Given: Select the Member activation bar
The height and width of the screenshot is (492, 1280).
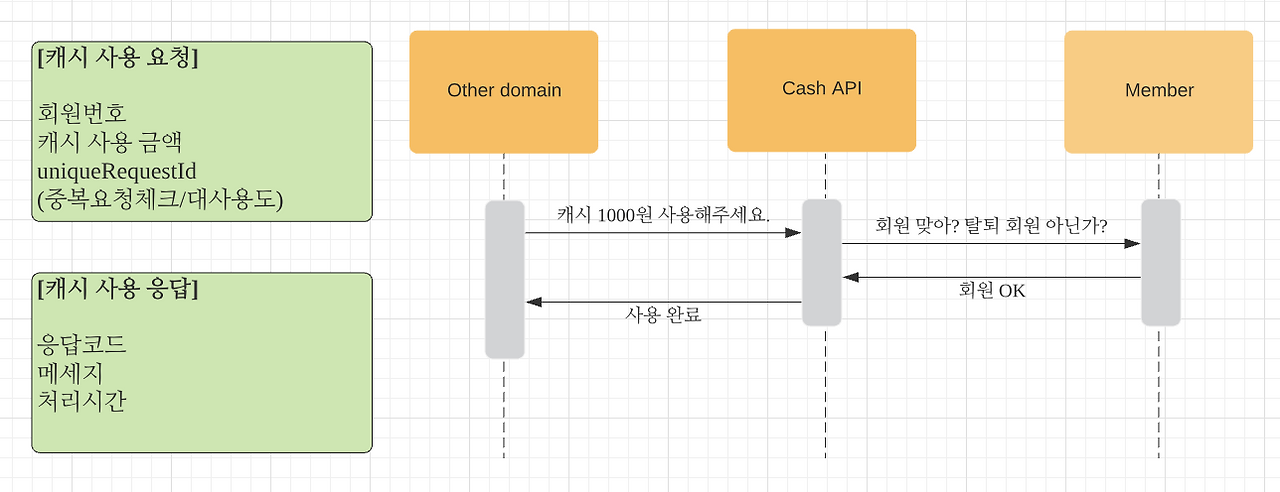Looking at the screenshot, I should pos(1160,262).
